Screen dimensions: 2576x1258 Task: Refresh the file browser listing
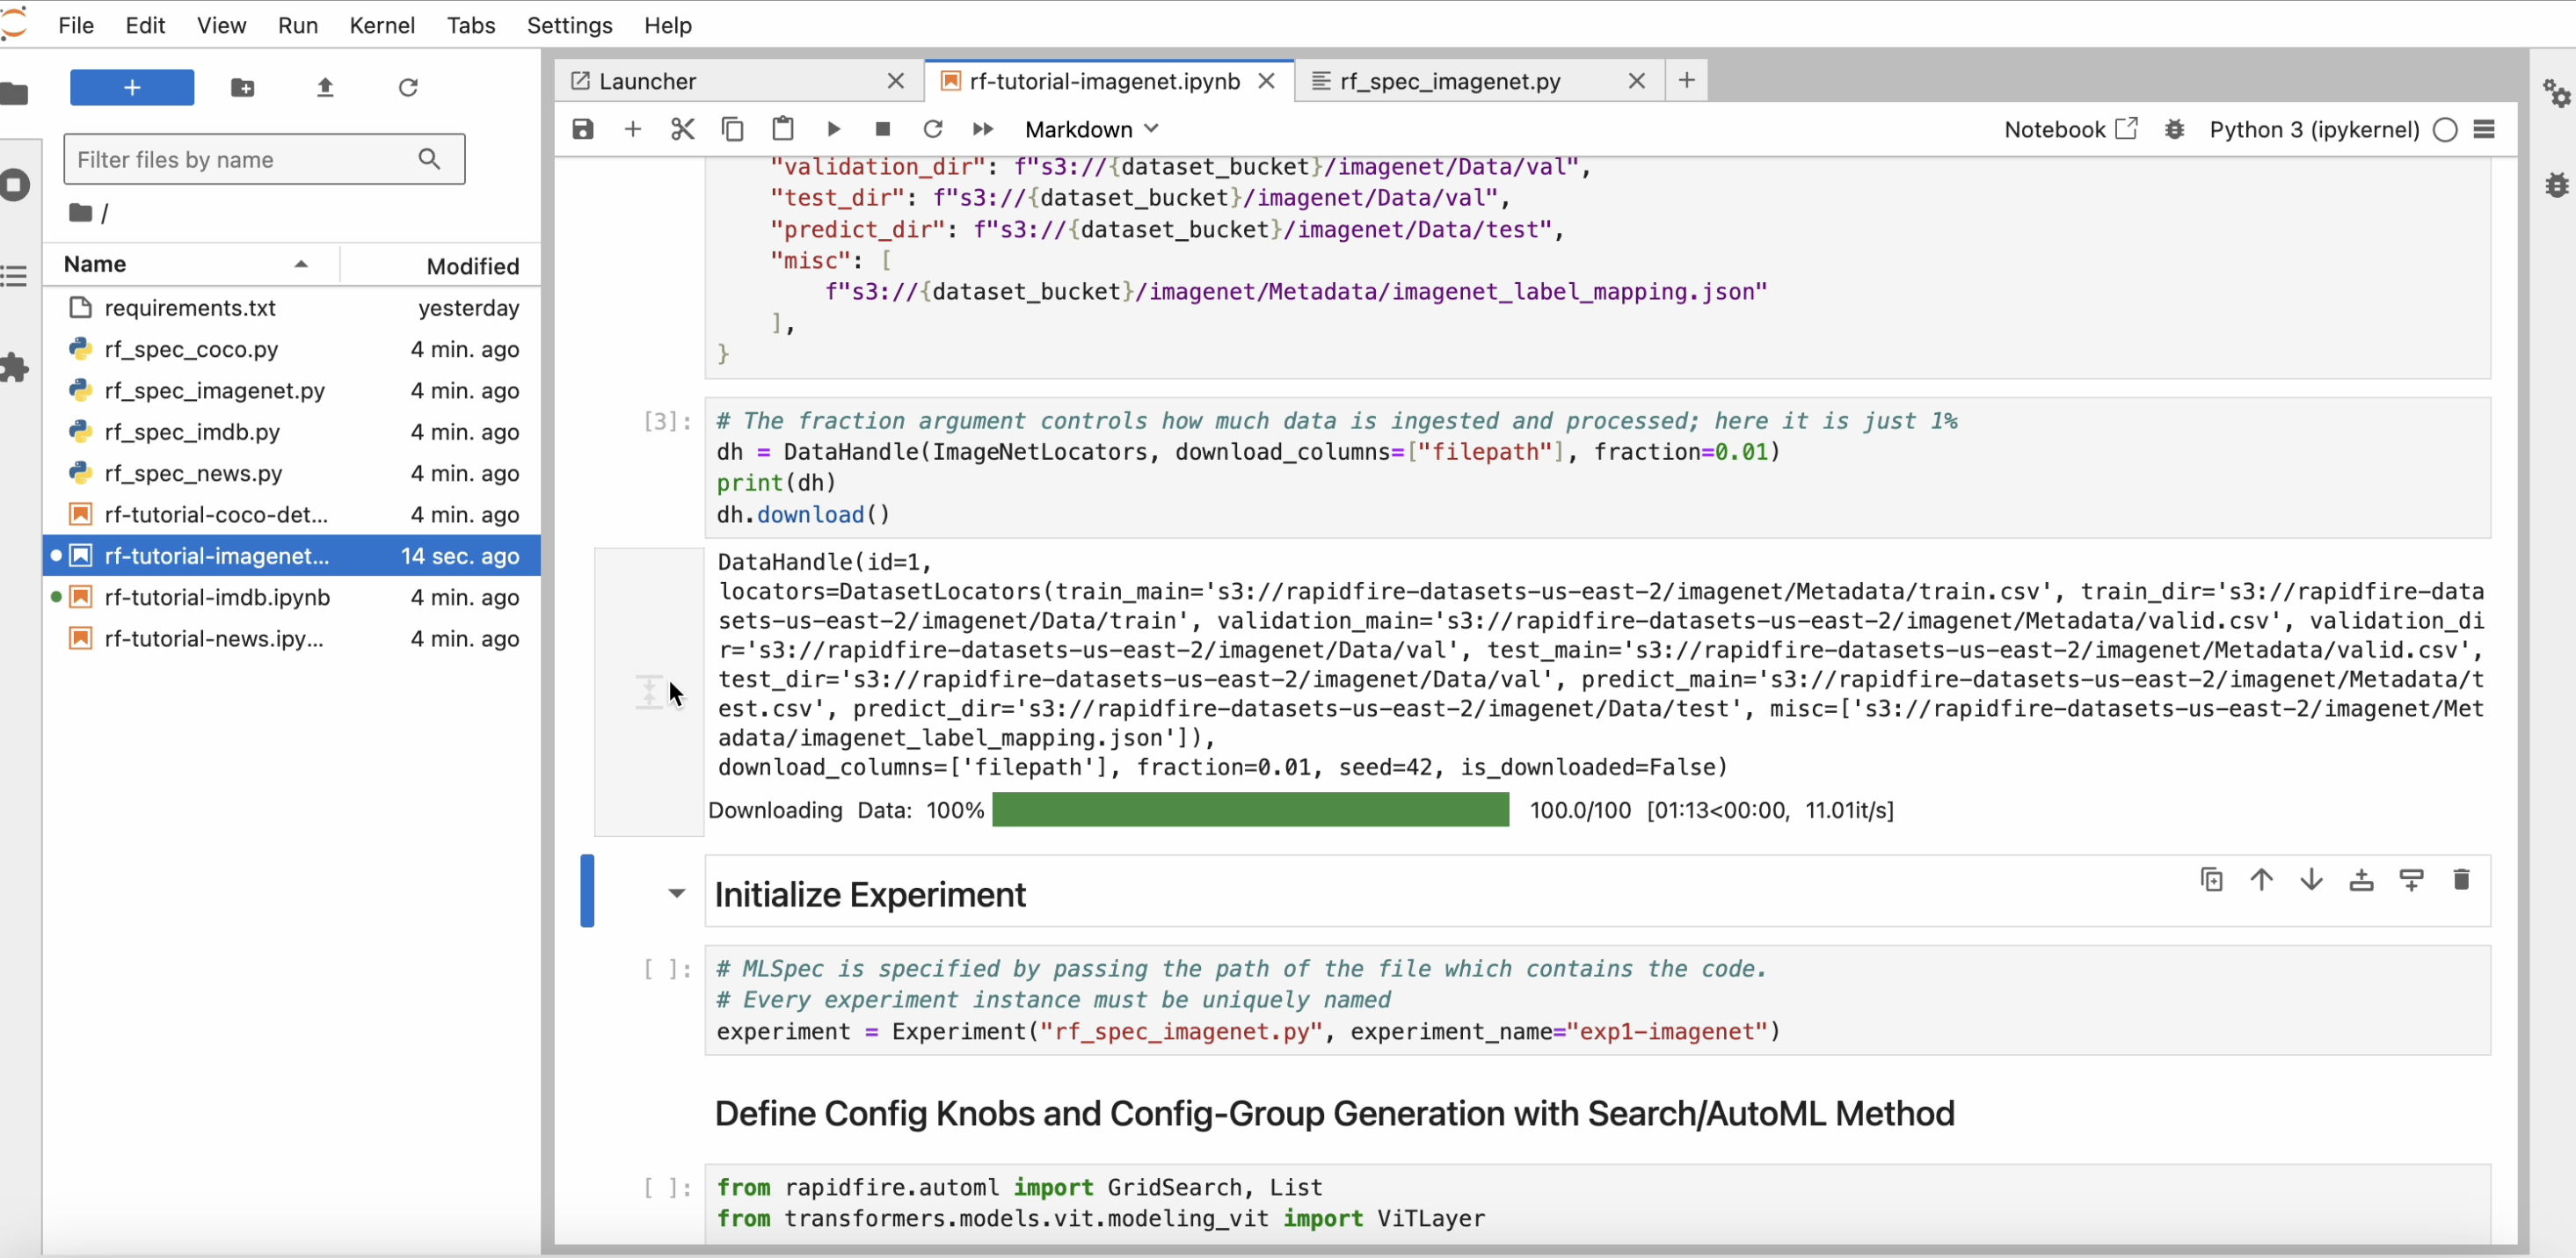point(408,88)
